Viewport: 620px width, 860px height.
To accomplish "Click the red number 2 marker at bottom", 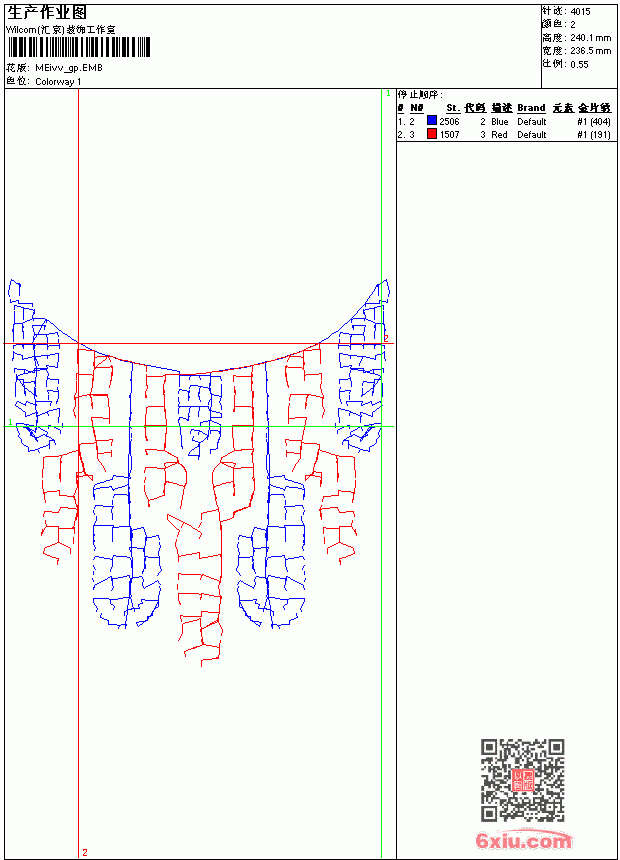I will (x=85, y=852).
